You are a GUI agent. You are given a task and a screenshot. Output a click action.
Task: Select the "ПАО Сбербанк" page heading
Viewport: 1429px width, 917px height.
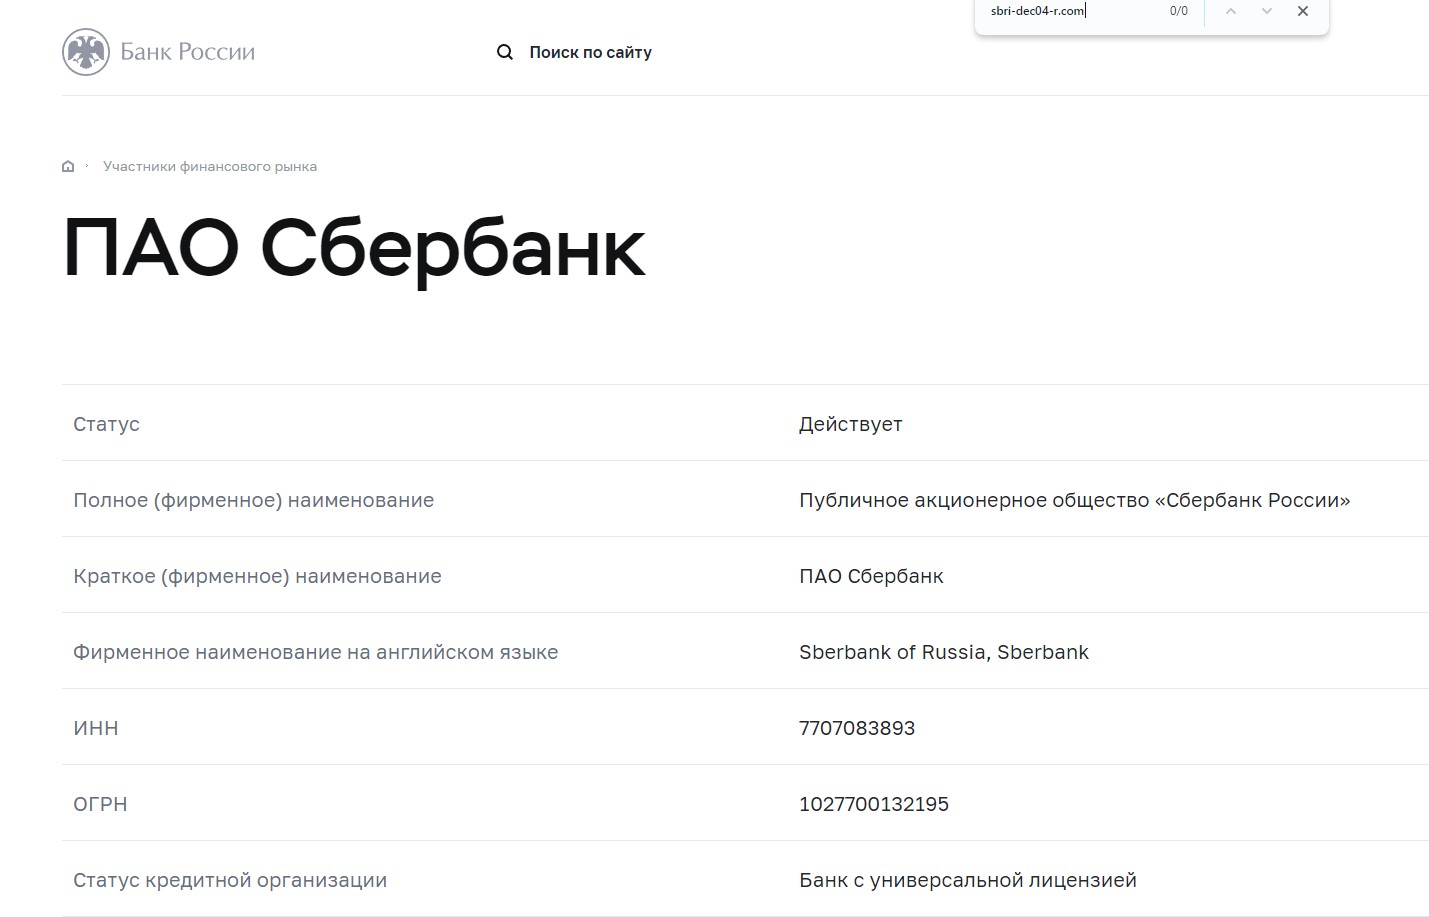(354, 248)
